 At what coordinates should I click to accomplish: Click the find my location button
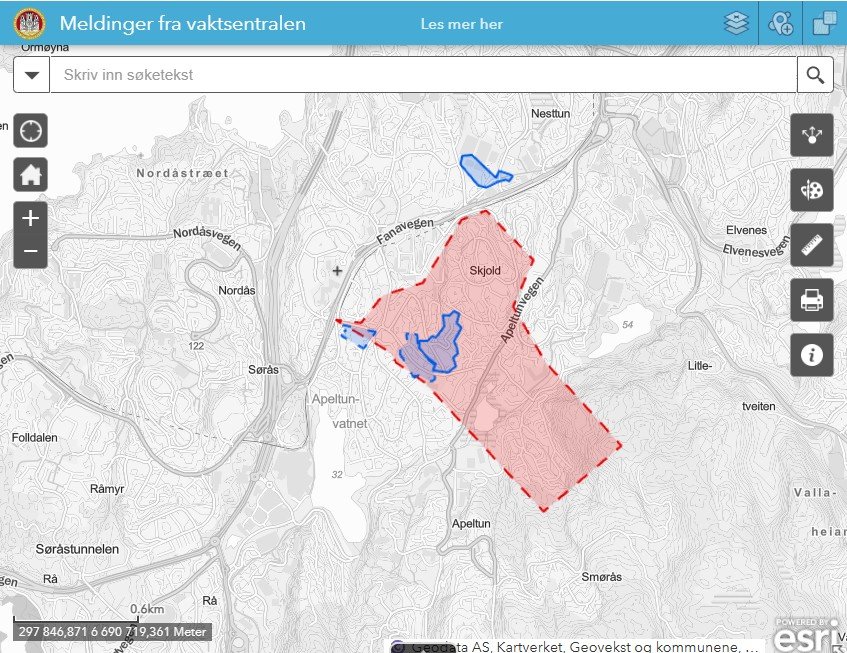31,130
